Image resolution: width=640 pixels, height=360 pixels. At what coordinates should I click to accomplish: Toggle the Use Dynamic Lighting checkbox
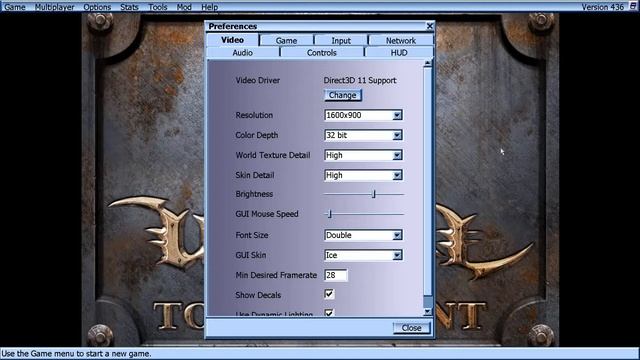329,313
